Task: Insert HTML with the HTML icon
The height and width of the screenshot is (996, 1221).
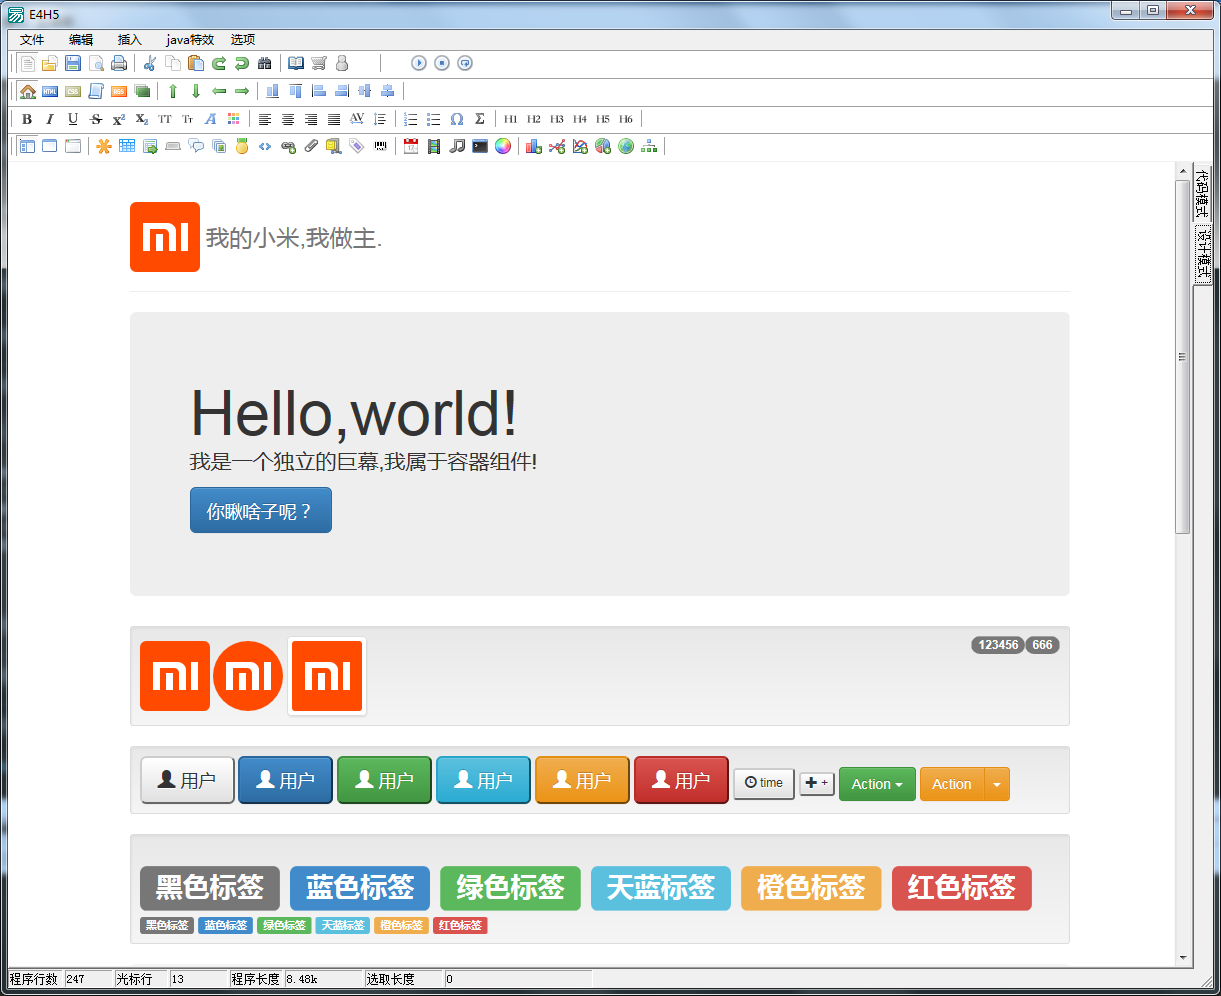Action: click(x=50, y=91)
